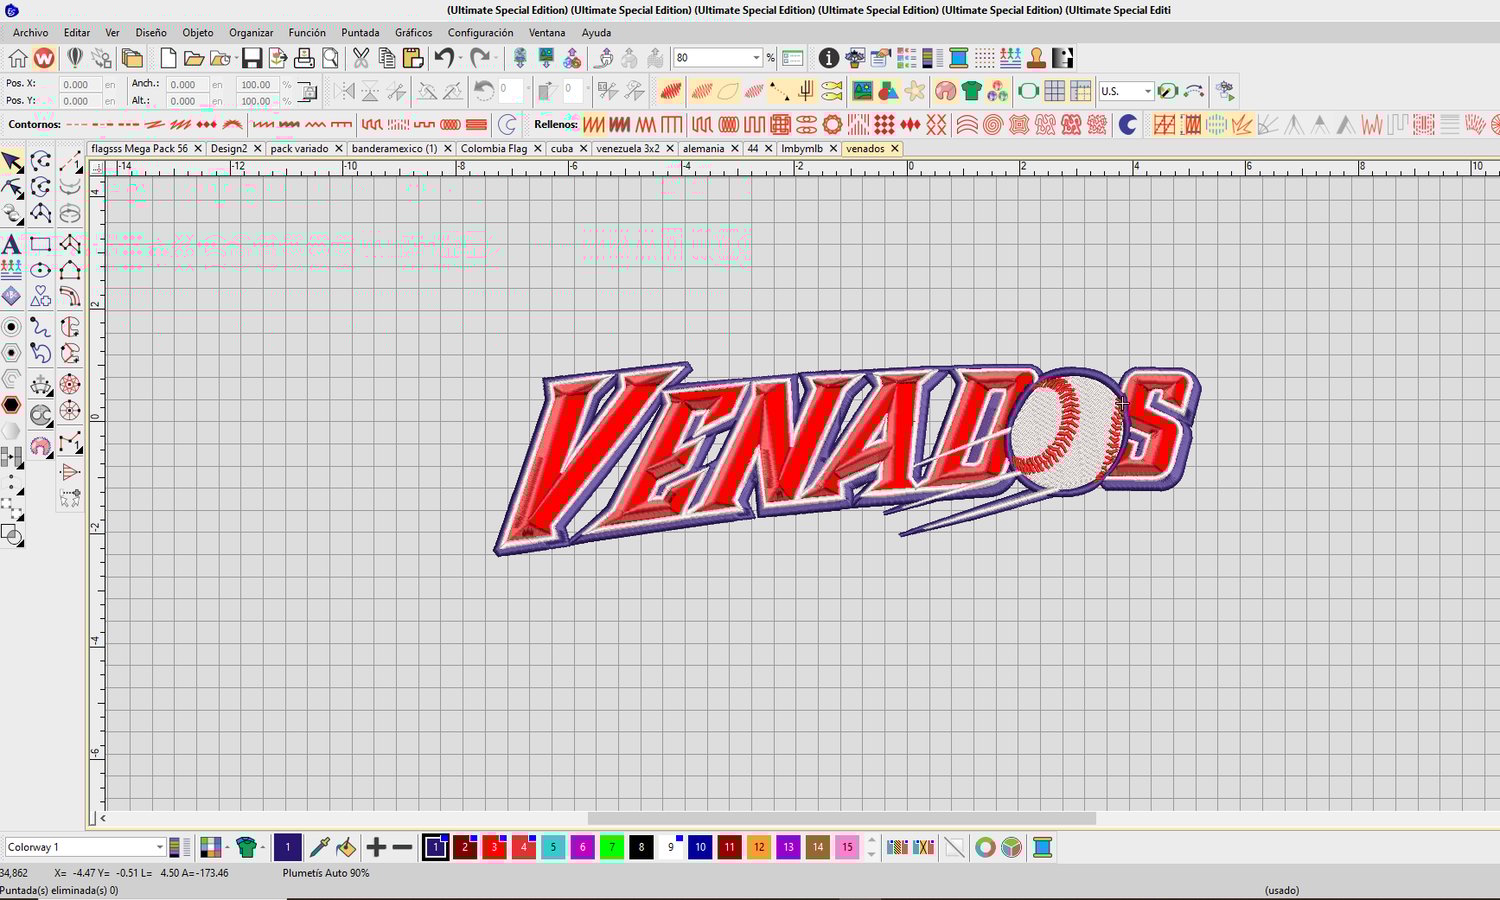Click the paint bucket fill icon
The width and height of the screenshot is (1500, 900).
coord(346,848)
